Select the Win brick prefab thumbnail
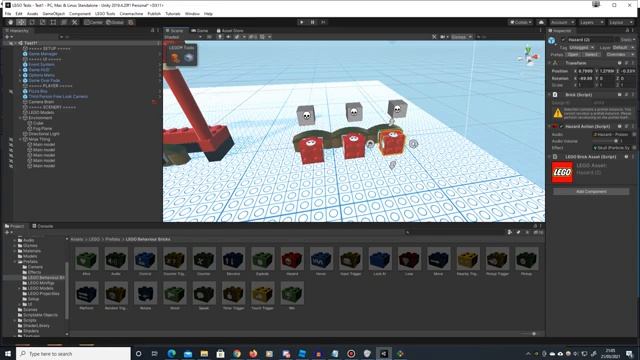The height and width of the screenshot is (360, 640). coord(292,296)
